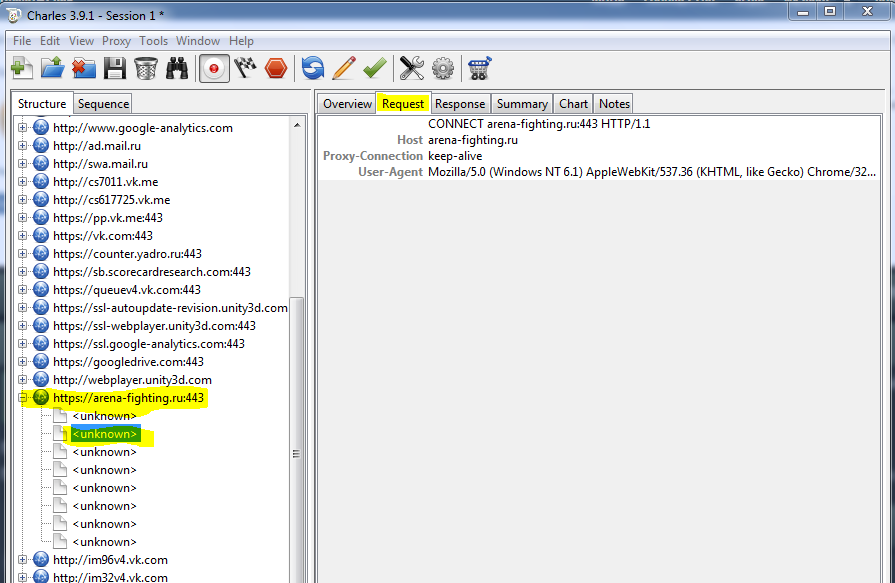Click the highlighted <unknown> request row
Image resolution: width=895 pixels, height=583 pixels.
coord(104,434)
